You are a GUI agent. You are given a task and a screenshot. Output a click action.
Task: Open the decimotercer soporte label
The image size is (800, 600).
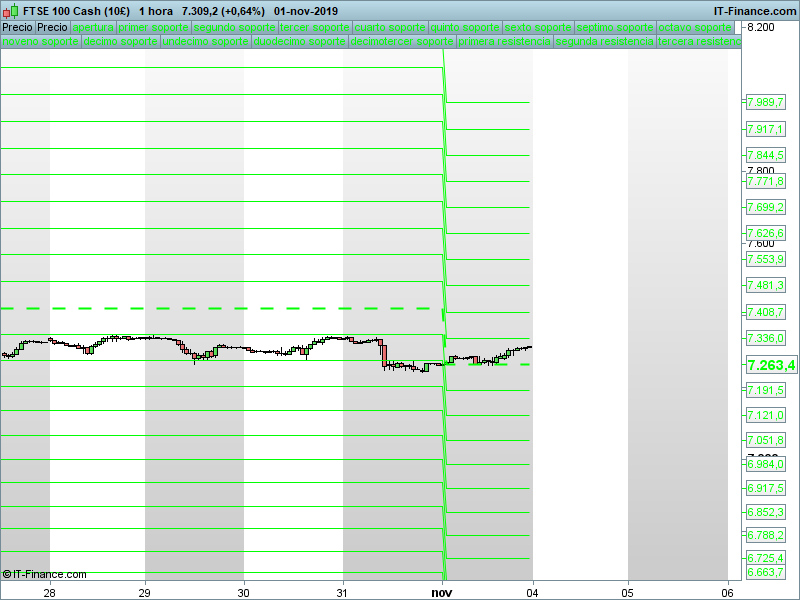point(402,41)
